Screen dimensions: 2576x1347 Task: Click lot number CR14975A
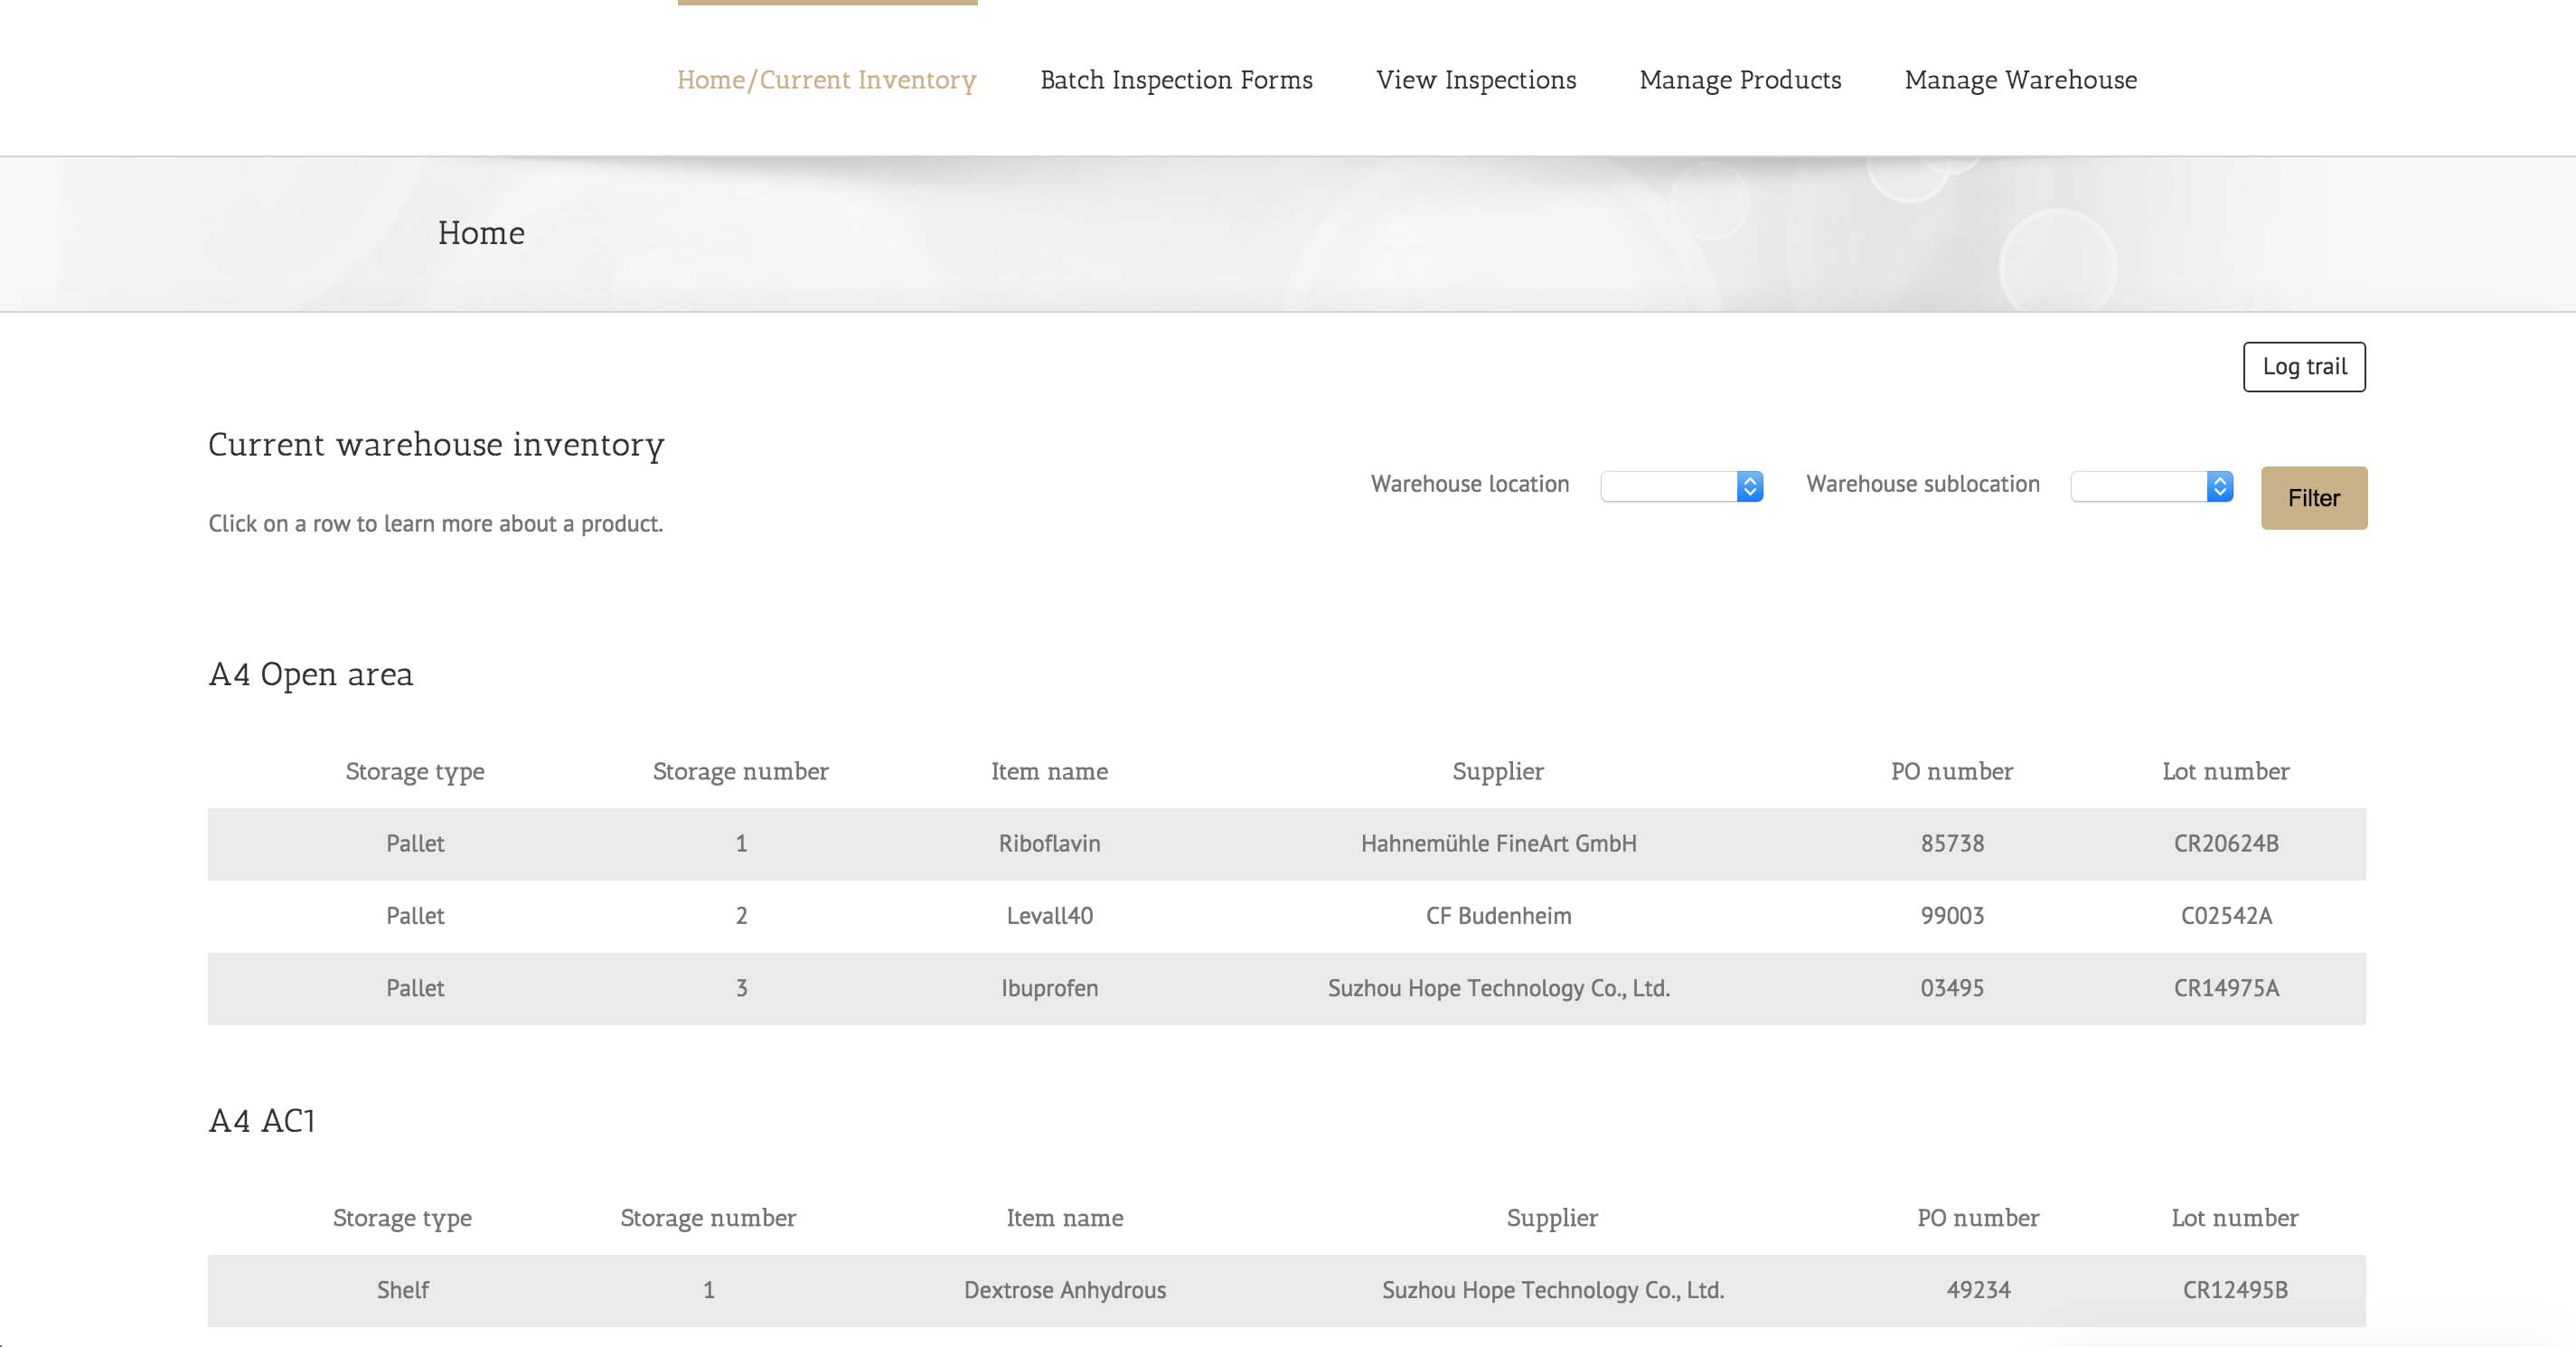click(2226, 988)
